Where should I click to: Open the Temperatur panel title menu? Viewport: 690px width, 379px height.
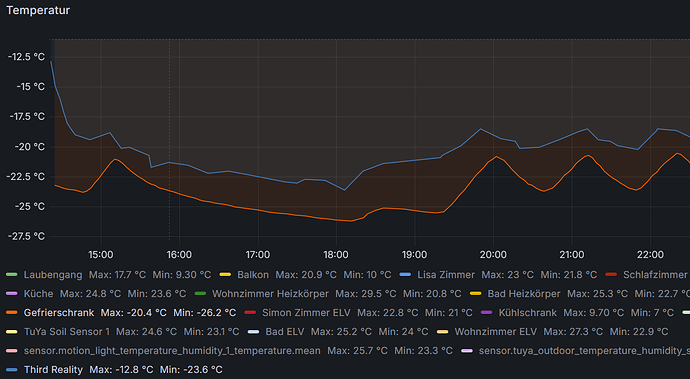coord(38,10)
